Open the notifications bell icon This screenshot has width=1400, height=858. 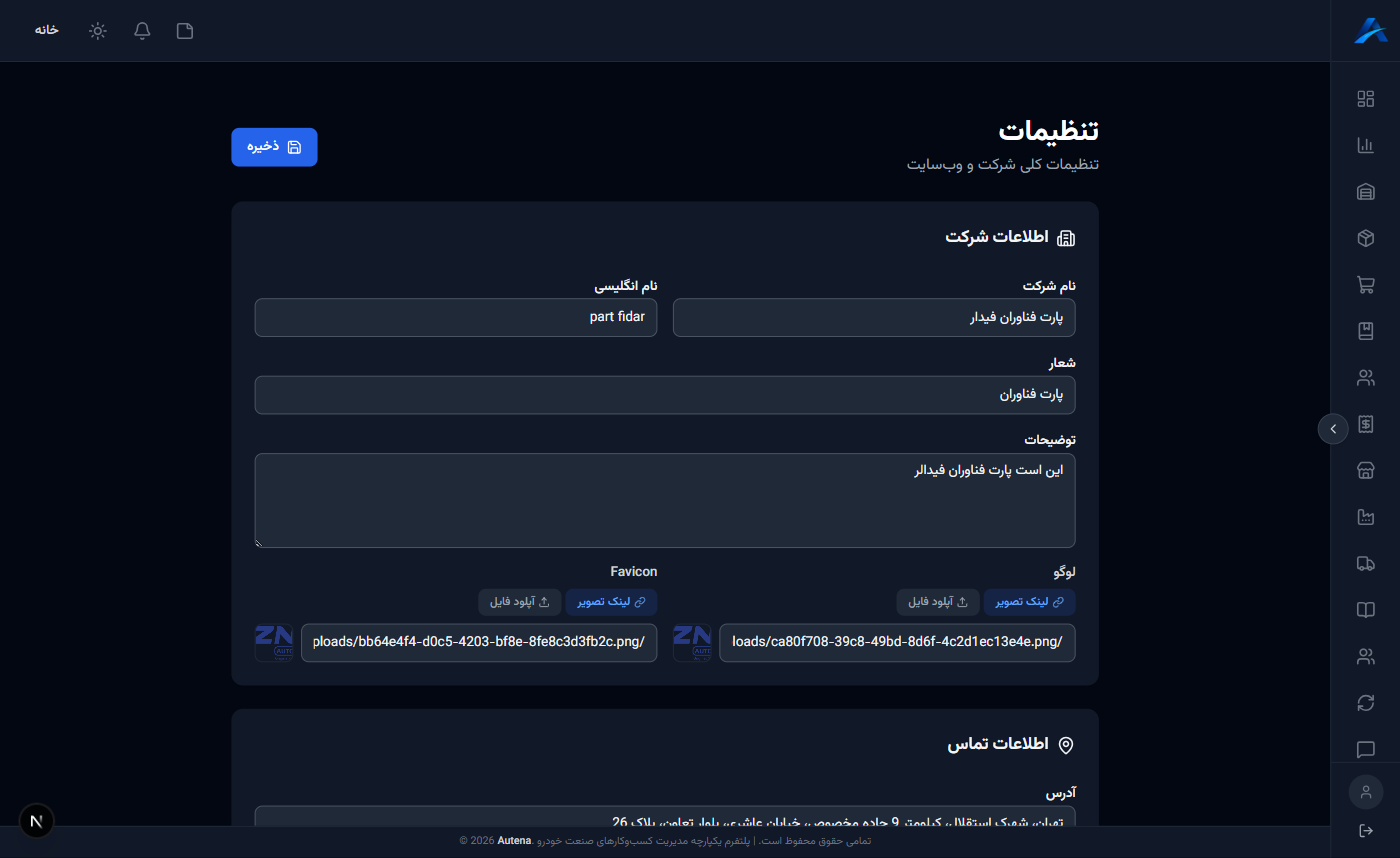coord(142,31)
